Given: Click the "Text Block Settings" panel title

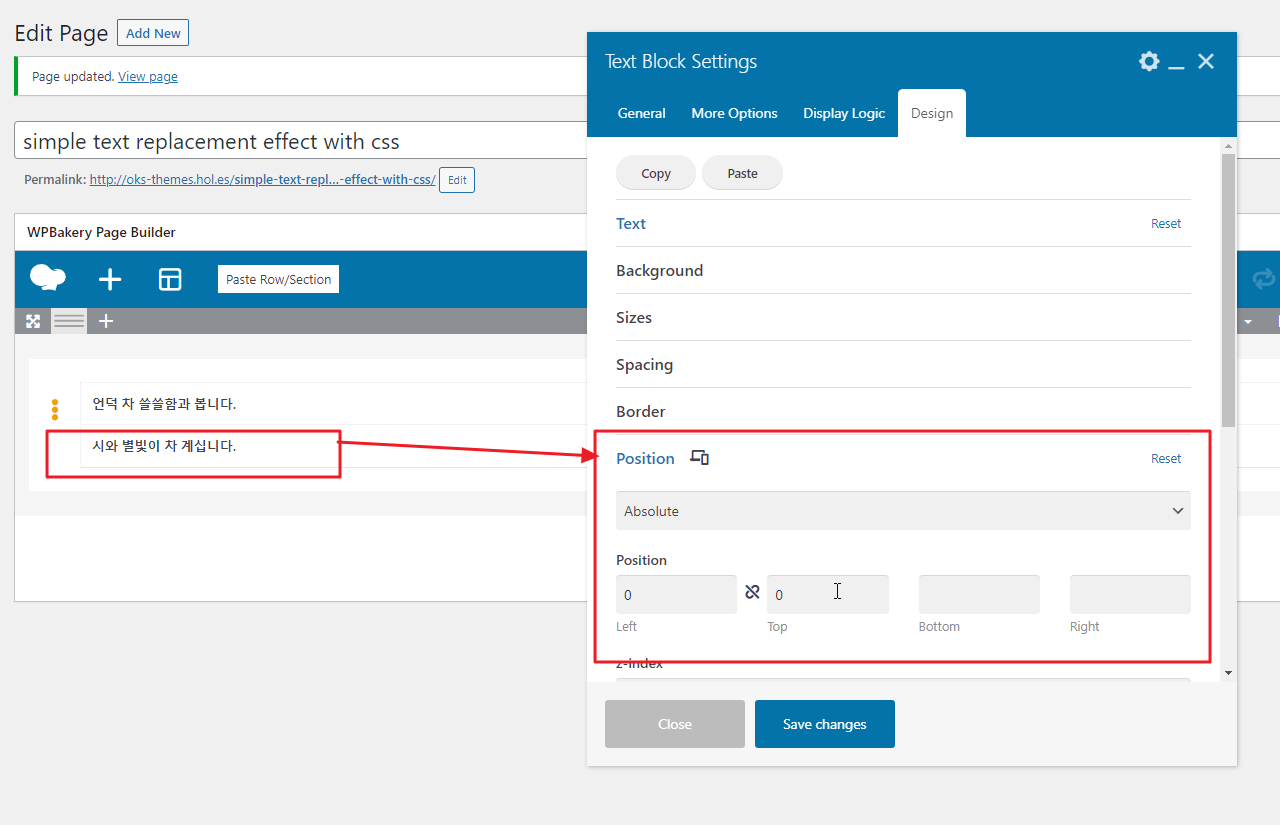Looking at the screenshot, I should pyautogui.click(x=681, y=61).
